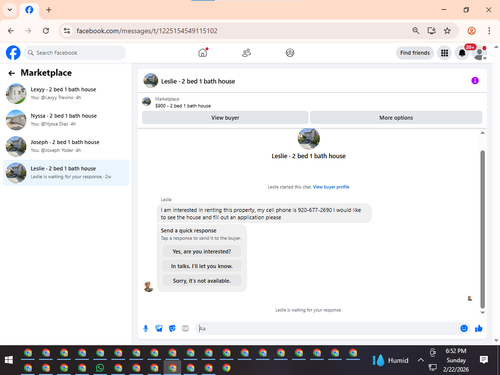Image resolution: width=500 pixels, height=375 pixels.
Task: Open the account profile picture menu
Action: coord(479,53)
